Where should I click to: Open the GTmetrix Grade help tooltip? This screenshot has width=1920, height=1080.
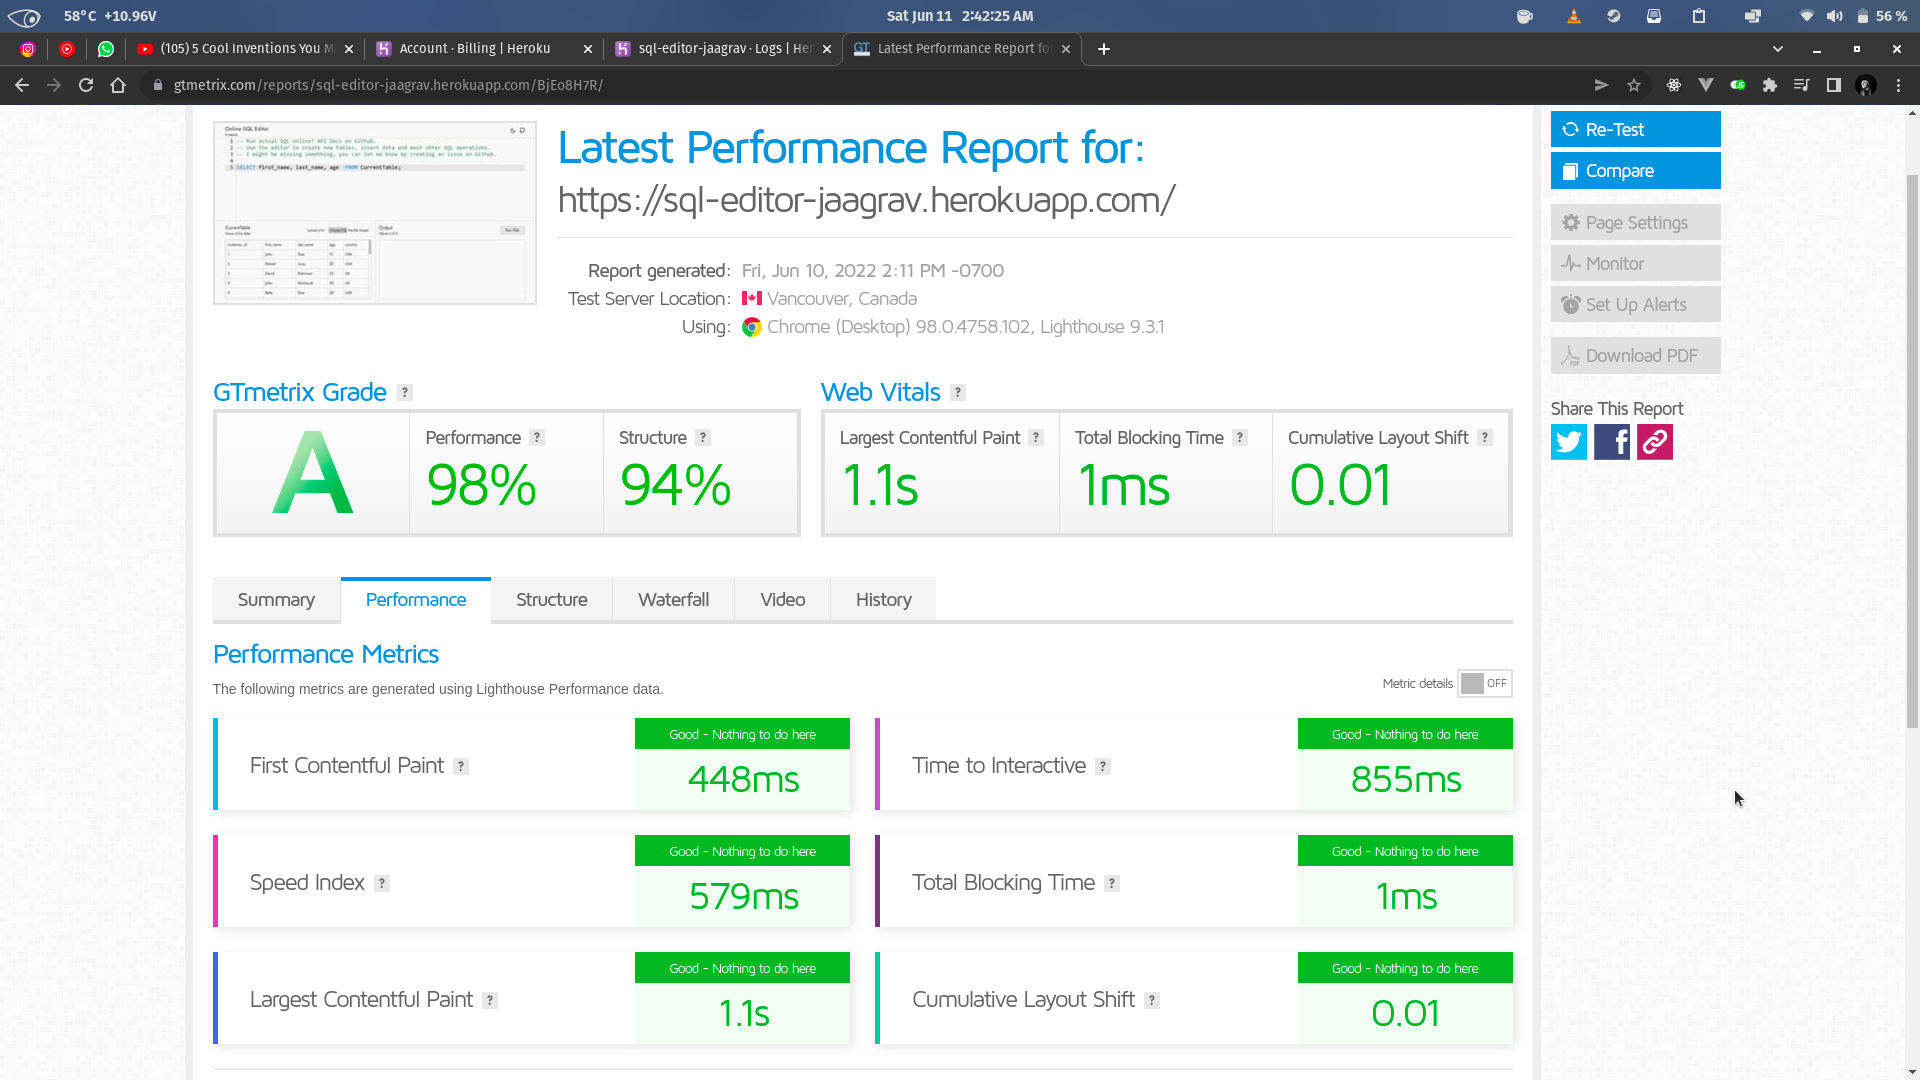coord(404,392)
